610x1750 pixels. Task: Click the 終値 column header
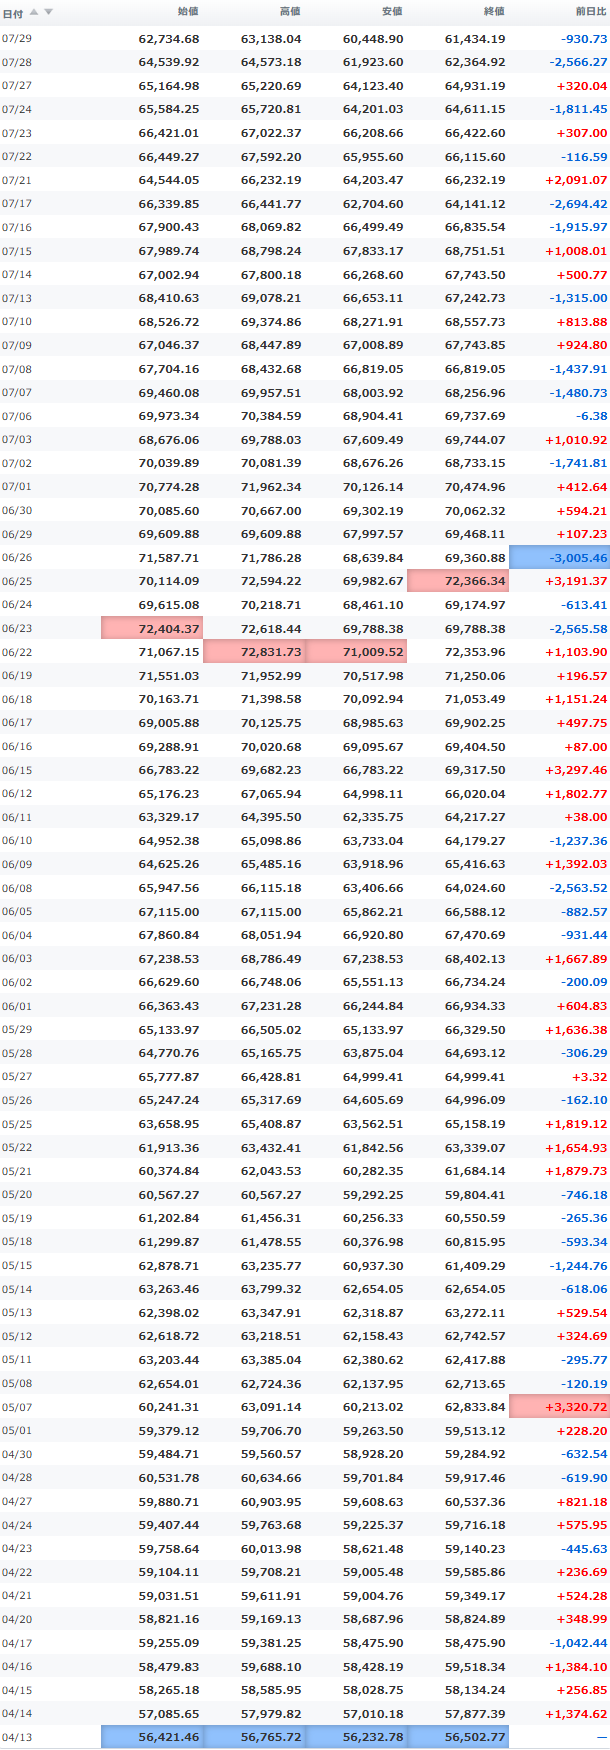[x=494, y=11]
